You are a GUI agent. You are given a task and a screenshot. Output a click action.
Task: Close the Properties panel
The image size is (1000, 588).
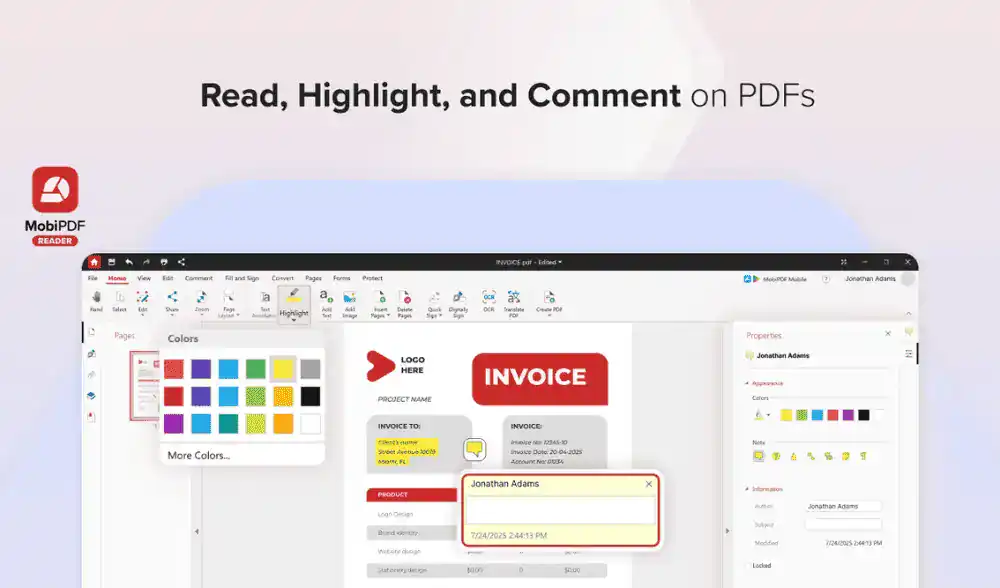point(887,334)
